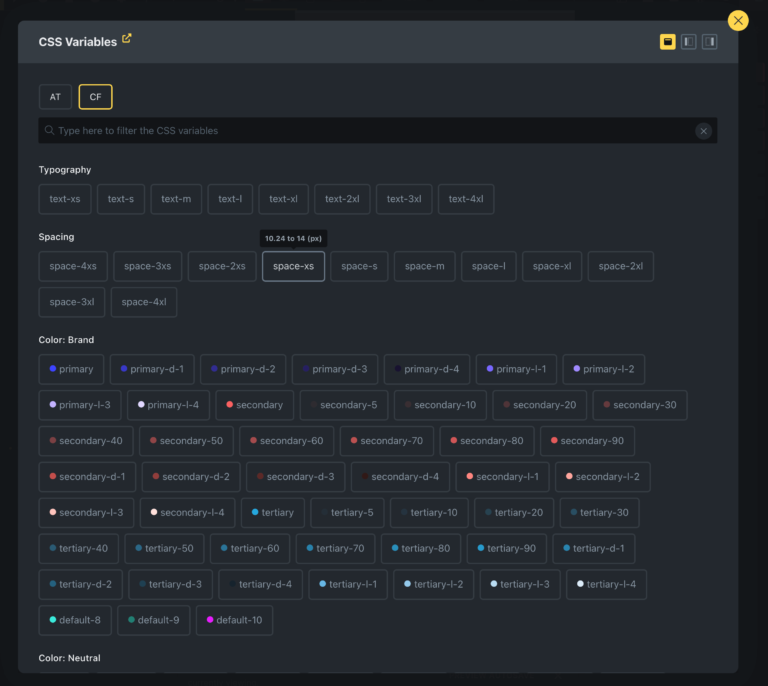The height and width of the screenshot is (686, 768).
Task: Pick the text-4xl typography variable
Action: pyautogui.click(x=465, y=199)
